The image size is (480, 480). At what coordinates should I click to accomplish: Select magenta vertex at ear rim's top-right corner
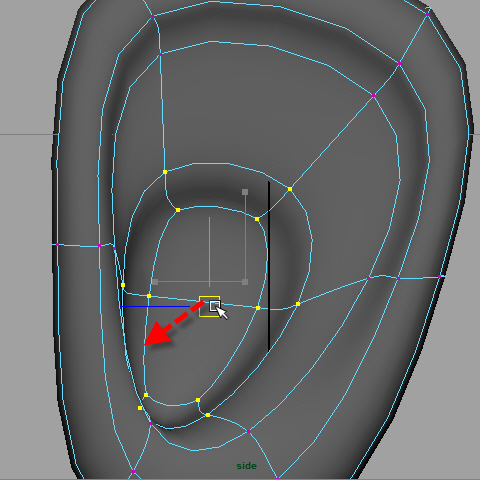[x=428, y=14]
